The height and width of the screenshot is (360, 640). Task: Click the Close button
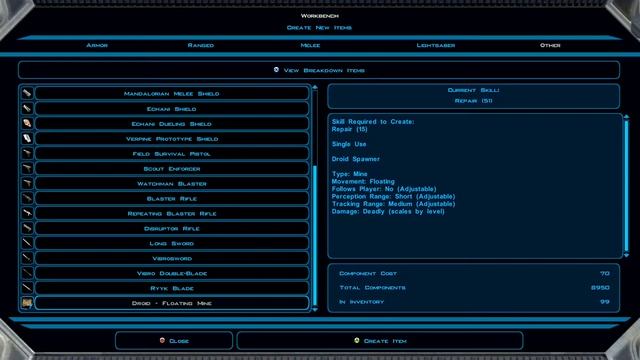coord(174,341)
